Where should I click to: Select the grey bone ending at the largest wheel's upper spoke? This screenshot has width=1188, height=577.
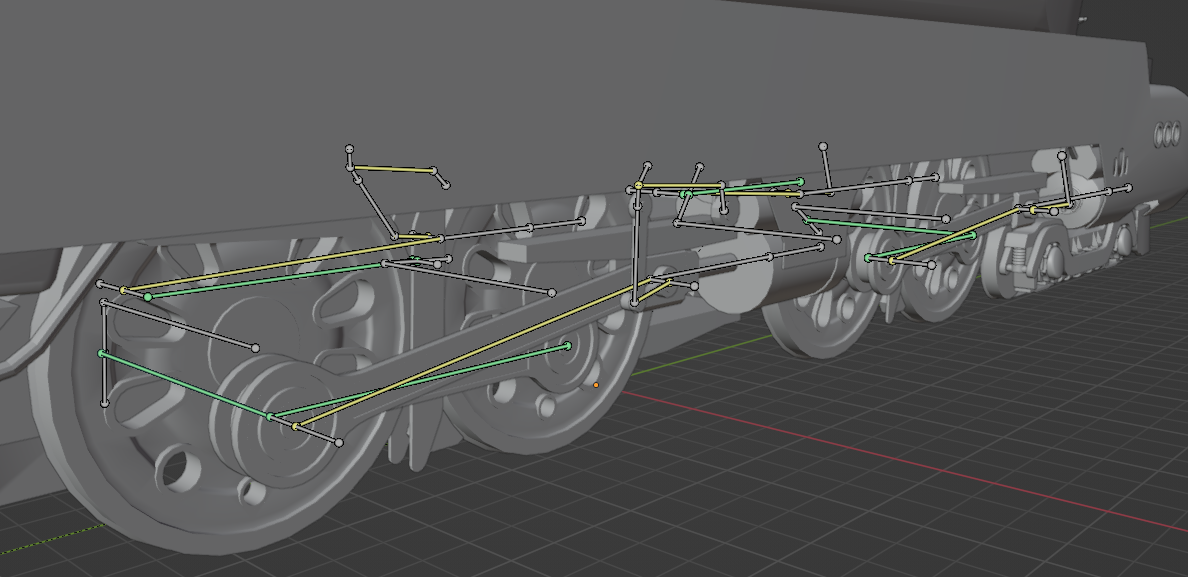(x=180, y=326)
